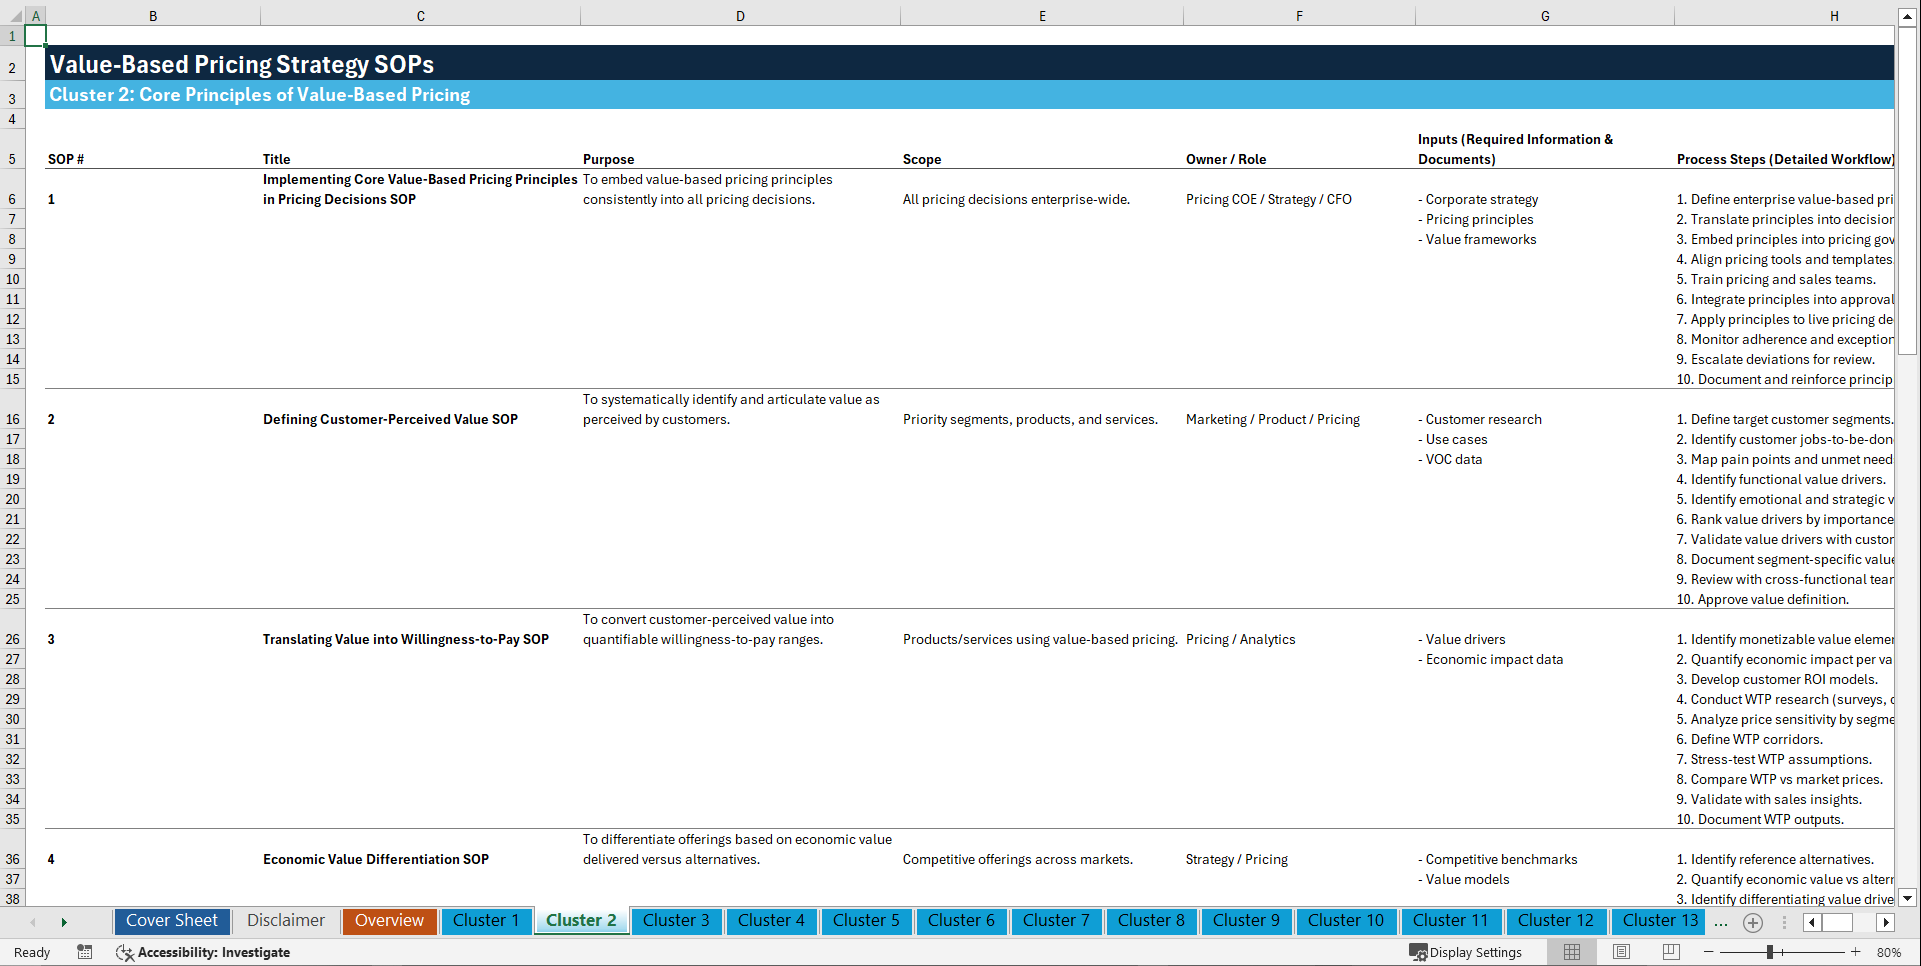Open Display Settings in the status bar
Image resolution: width=1921 pixels, height=966 pixels.
click(x=1467, y=952)
